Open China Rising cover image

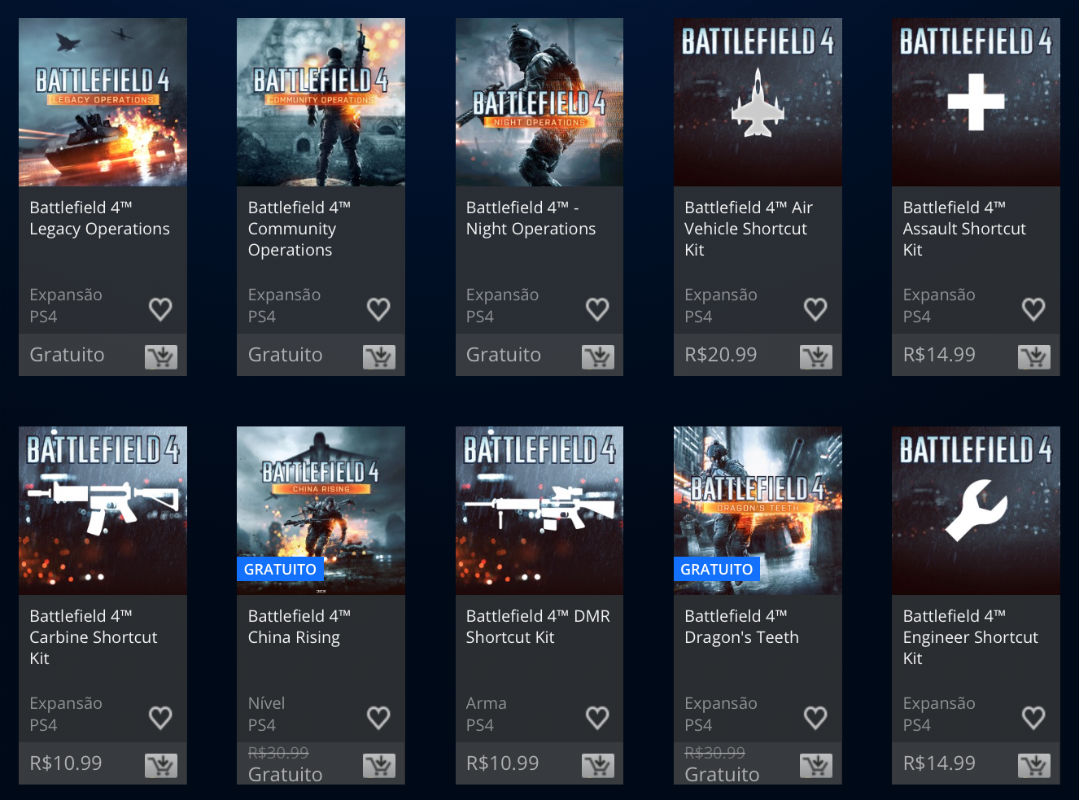pyautogui.click(x=321, y=510)
